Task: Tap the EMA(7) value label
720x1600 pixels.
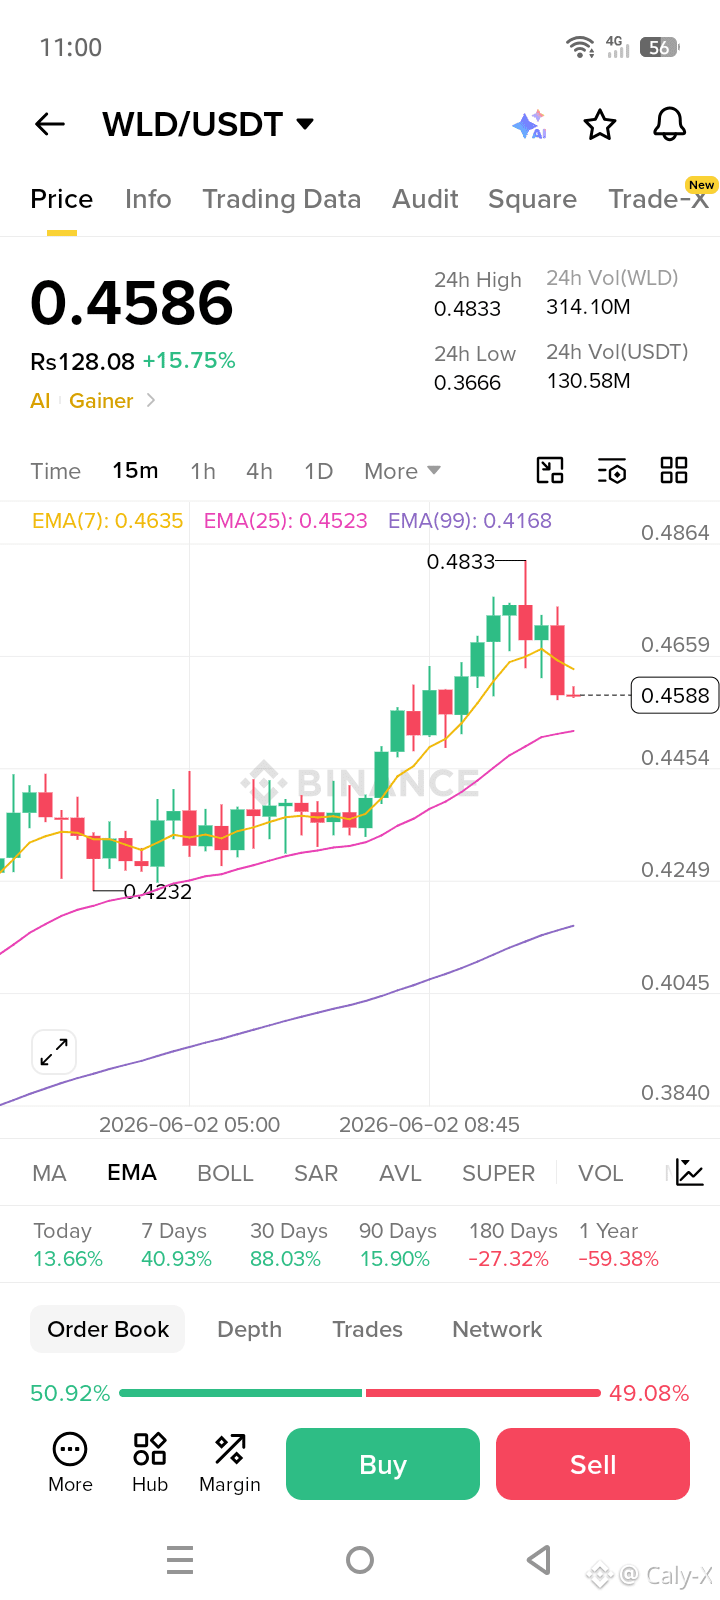Action: [x=108, y=521]
